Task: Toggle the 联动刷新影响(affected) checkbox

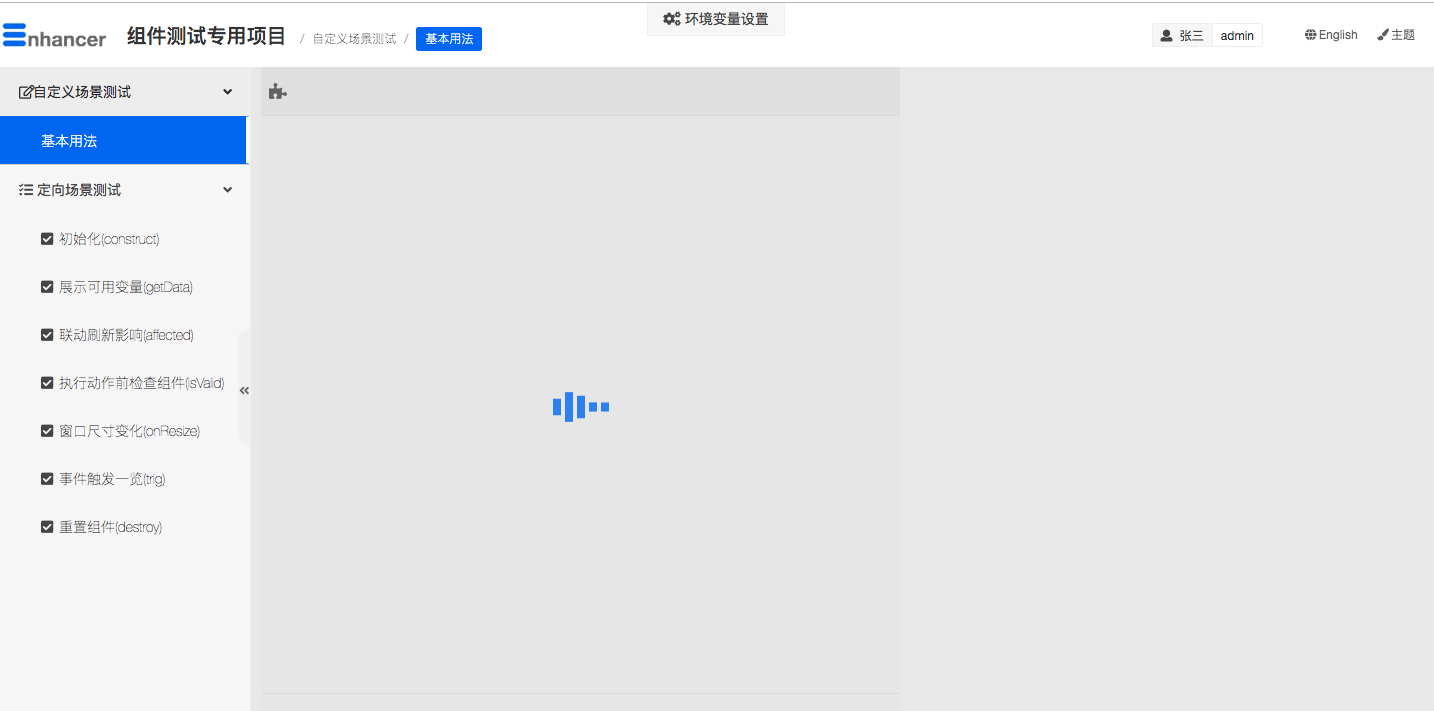Action: coord(47,335)
